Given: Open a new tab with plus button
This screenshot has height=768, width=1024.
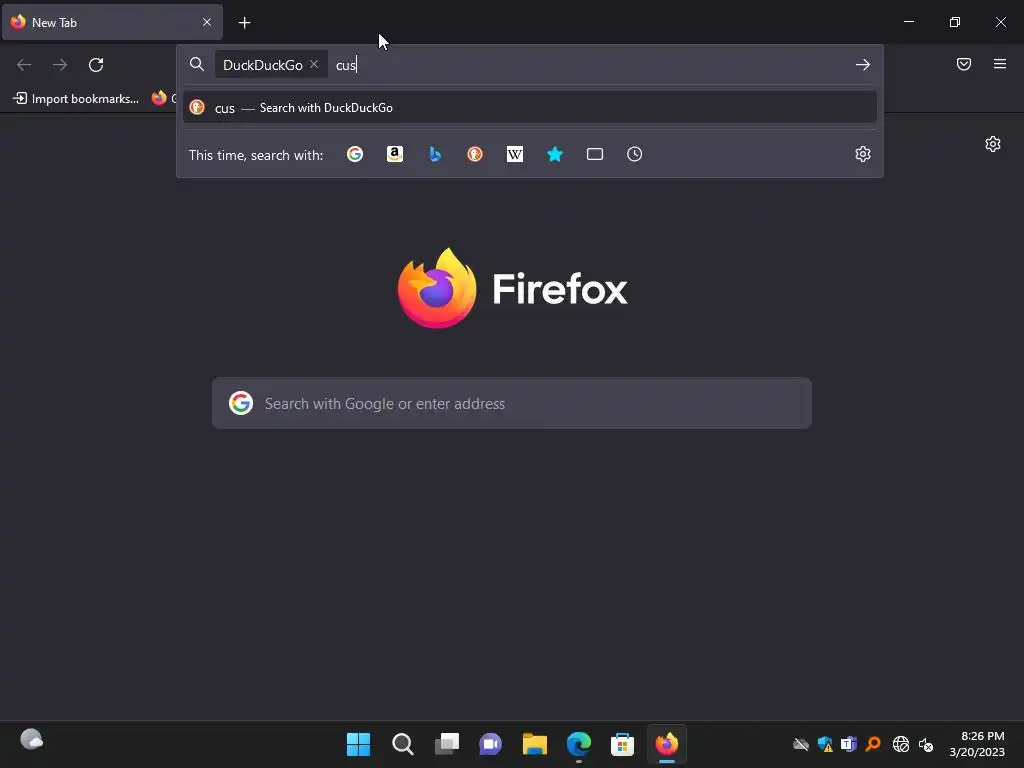Looking at the screenshot, I should [244, 23].
